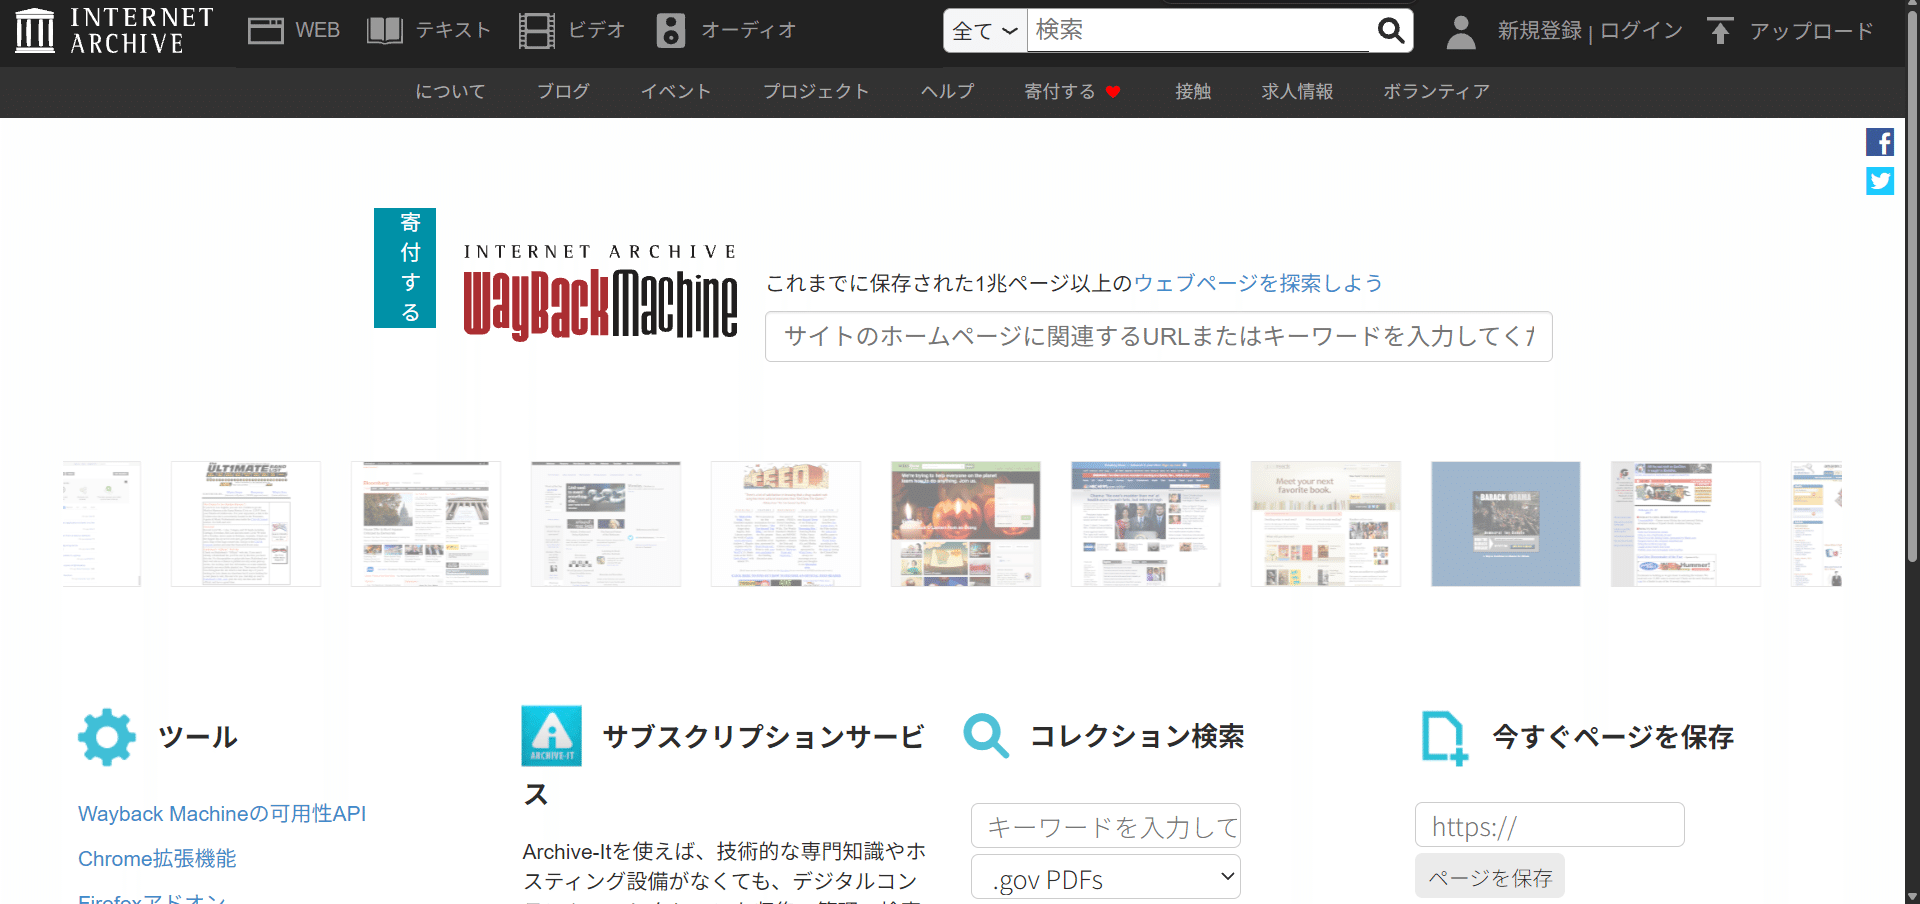Image resolution: width=1920 pixels, height=904 pixels.
Task: Open the 全て search scope dropdown
Action: coord(985,31)
